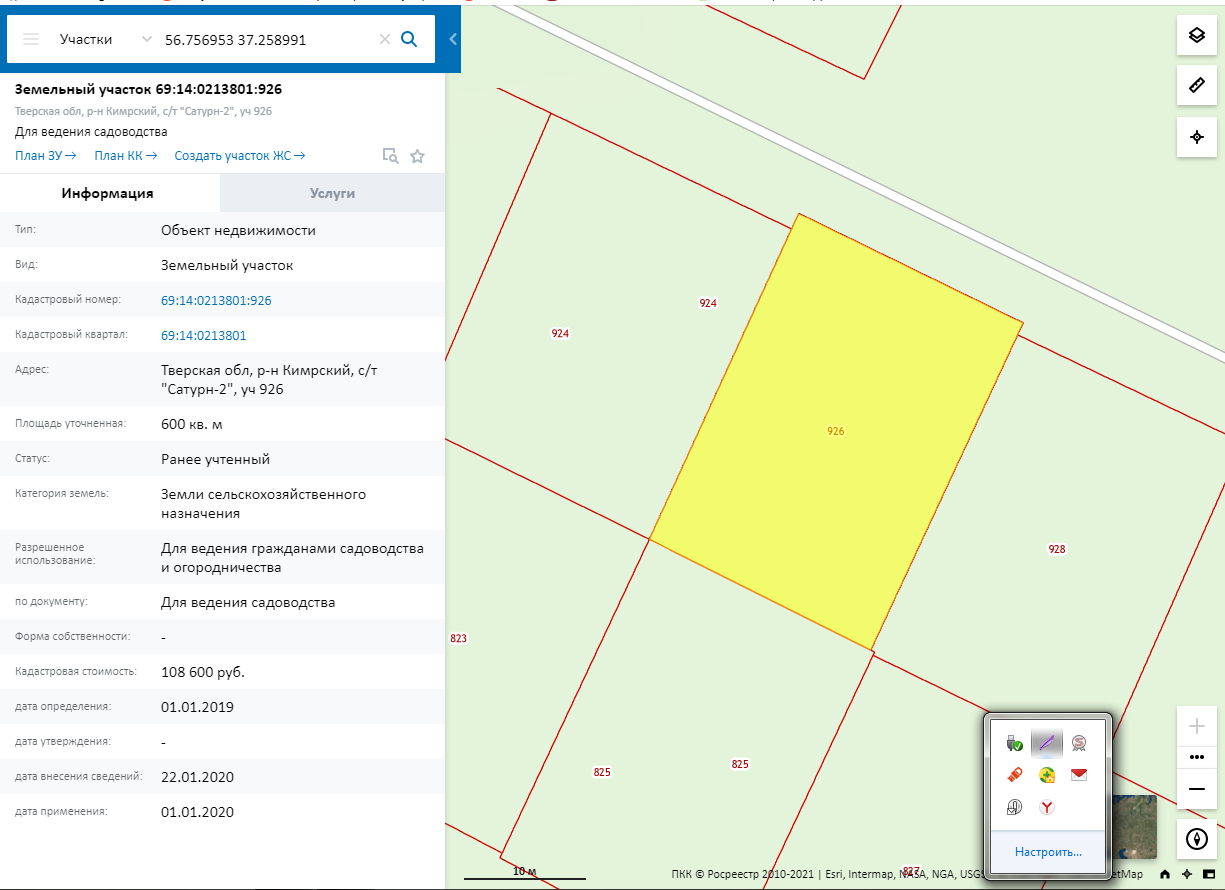Click the date value 22.01.2020
This screenshot has height=890, width=1225.
coord(198,777)
